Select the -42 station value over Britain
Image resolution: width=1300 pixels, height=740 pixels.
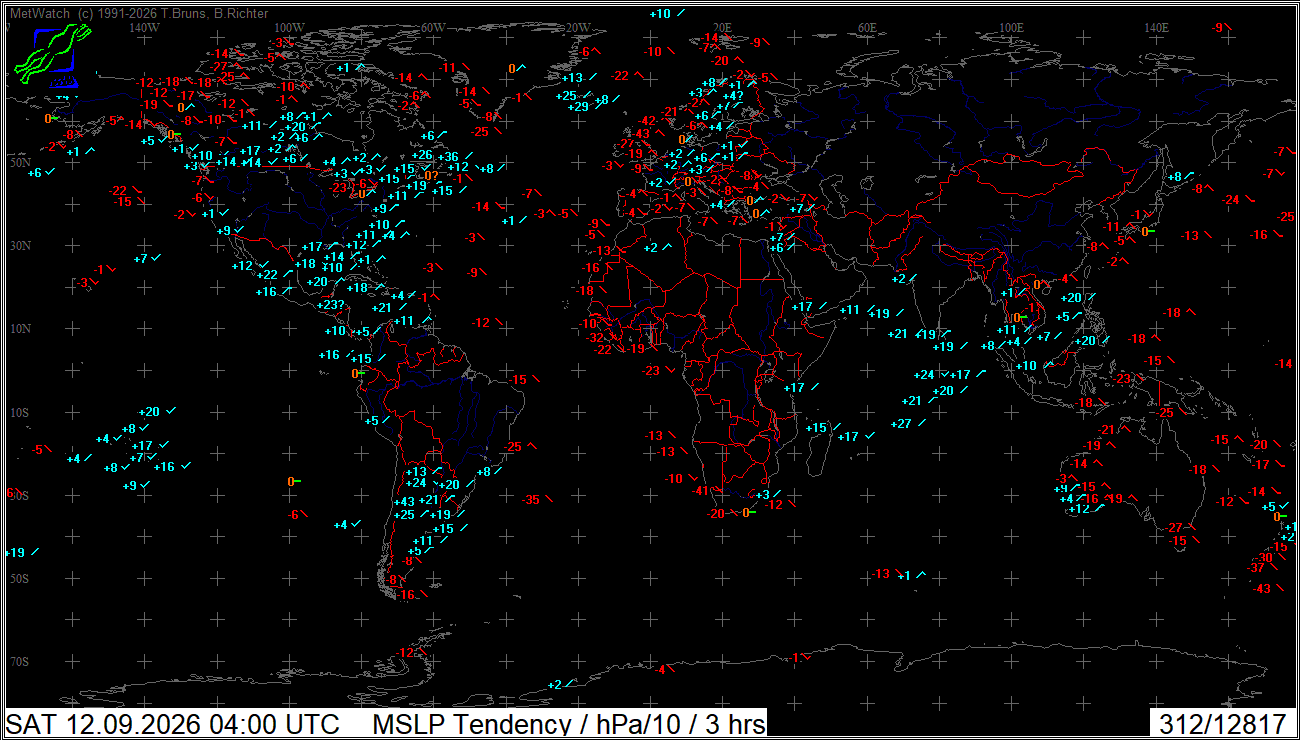tap(648, 121)
